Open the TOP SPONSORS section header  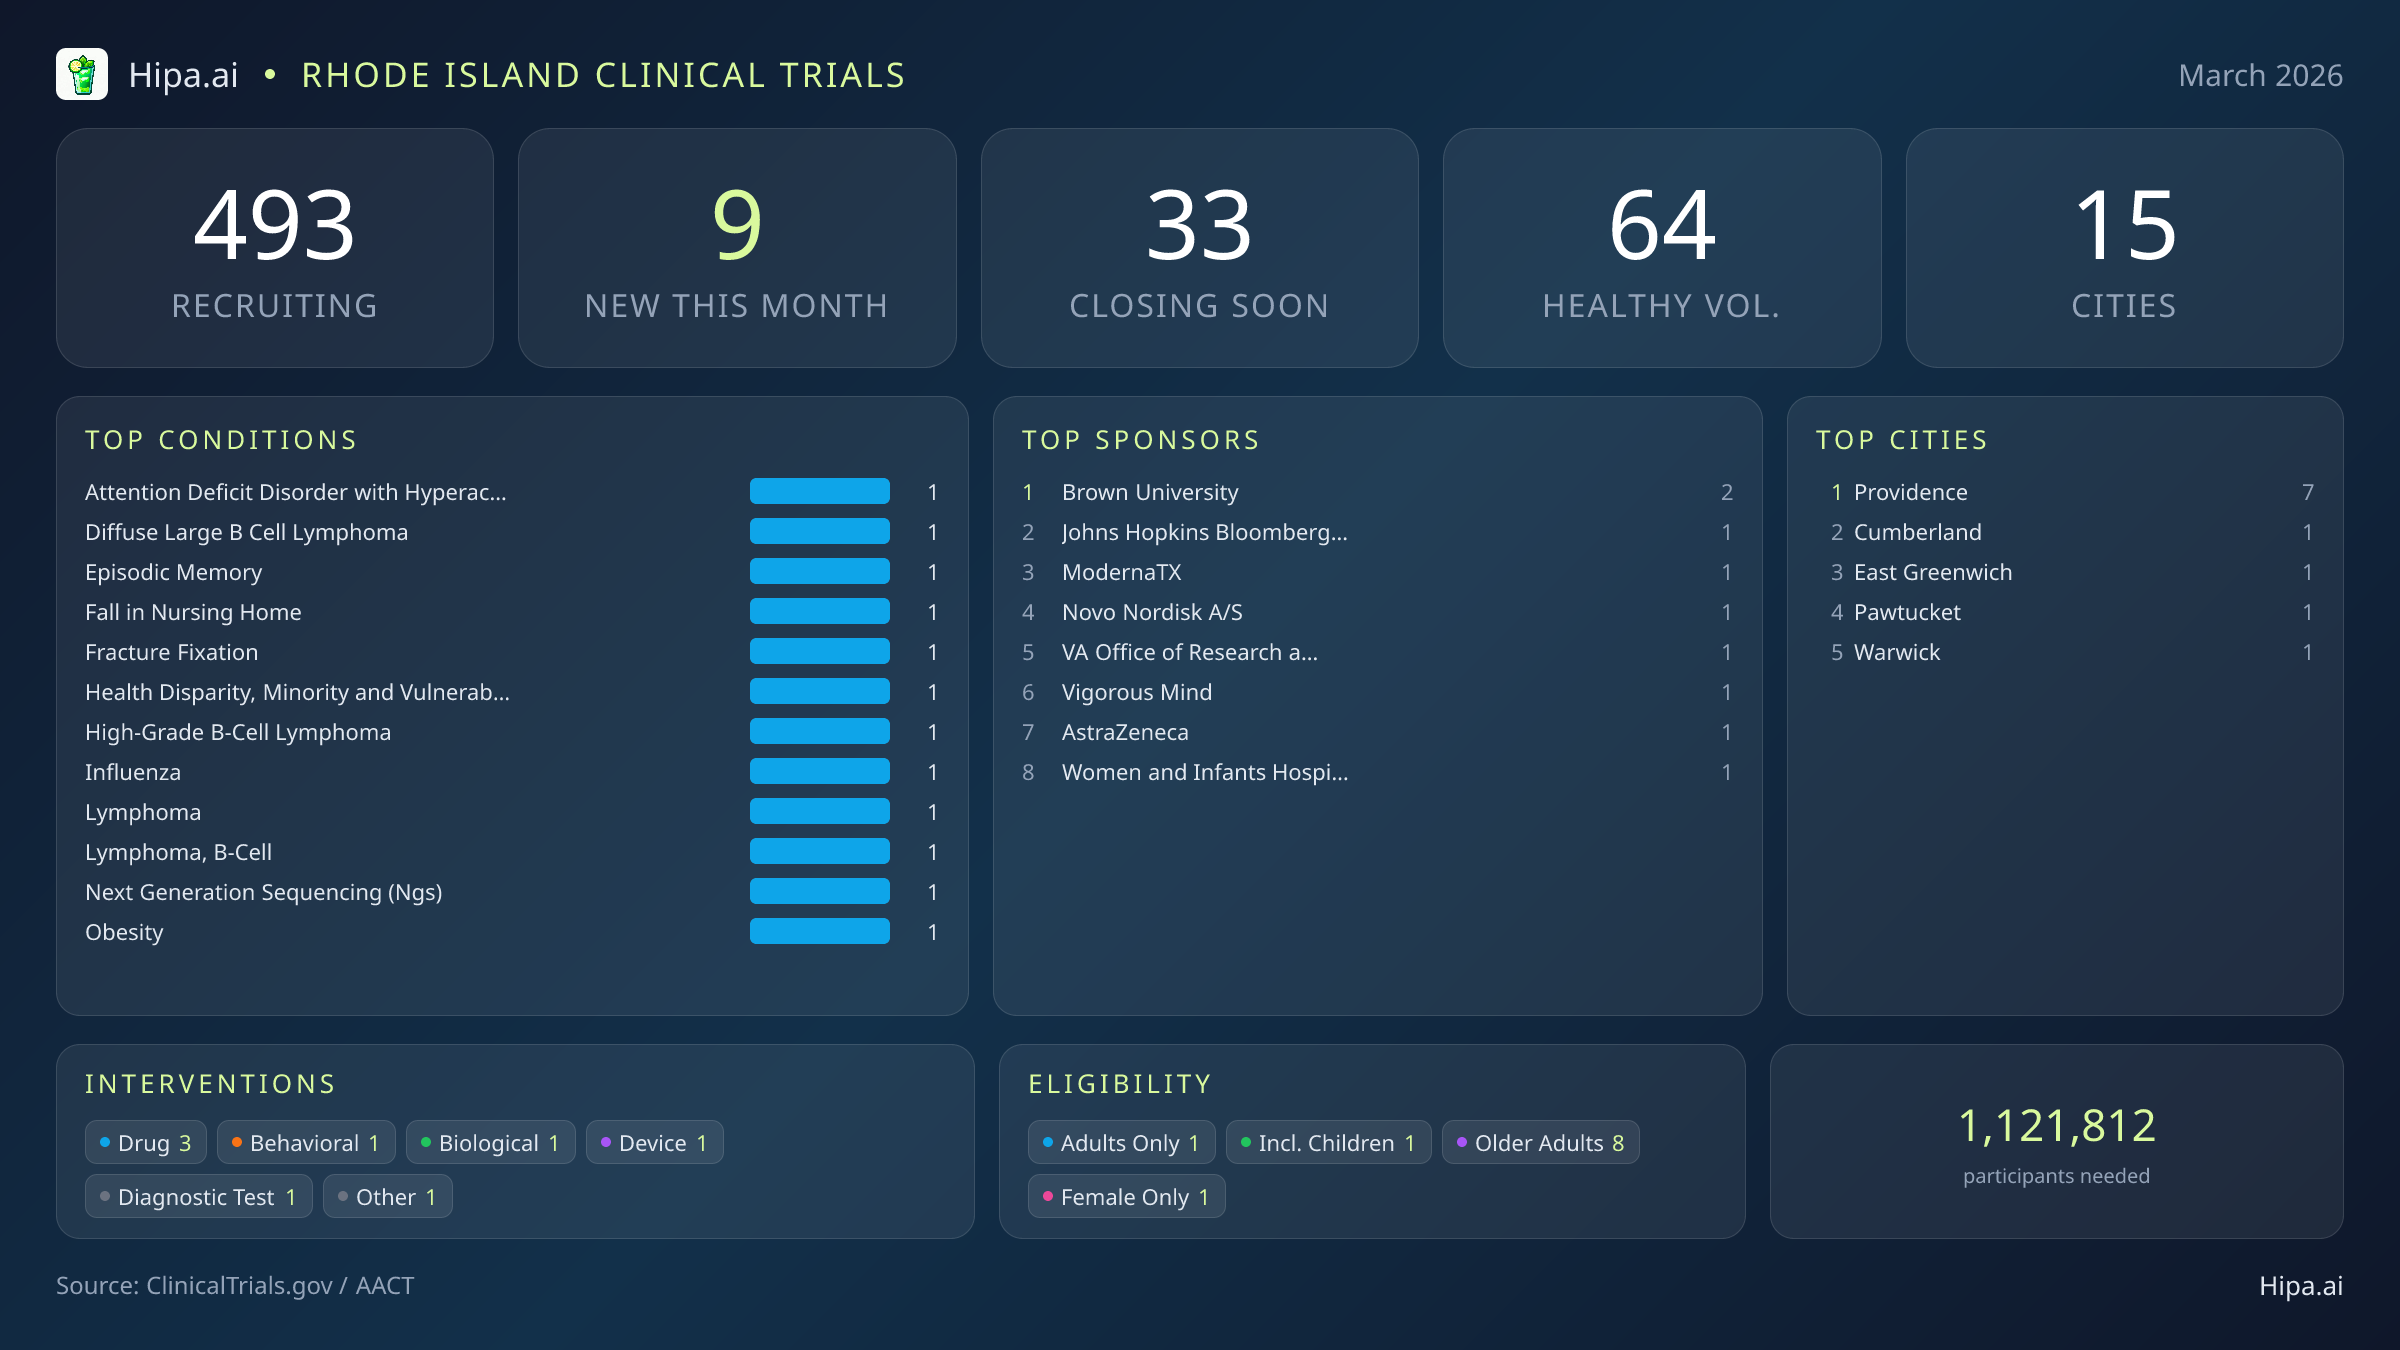[1141, 439]
